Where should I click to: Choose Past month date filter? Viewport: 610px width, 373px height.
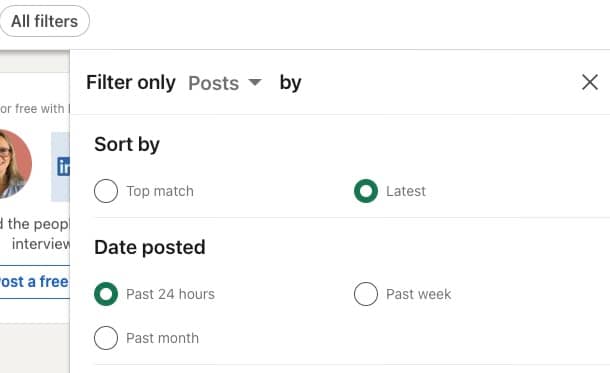(x=106, y=338)
